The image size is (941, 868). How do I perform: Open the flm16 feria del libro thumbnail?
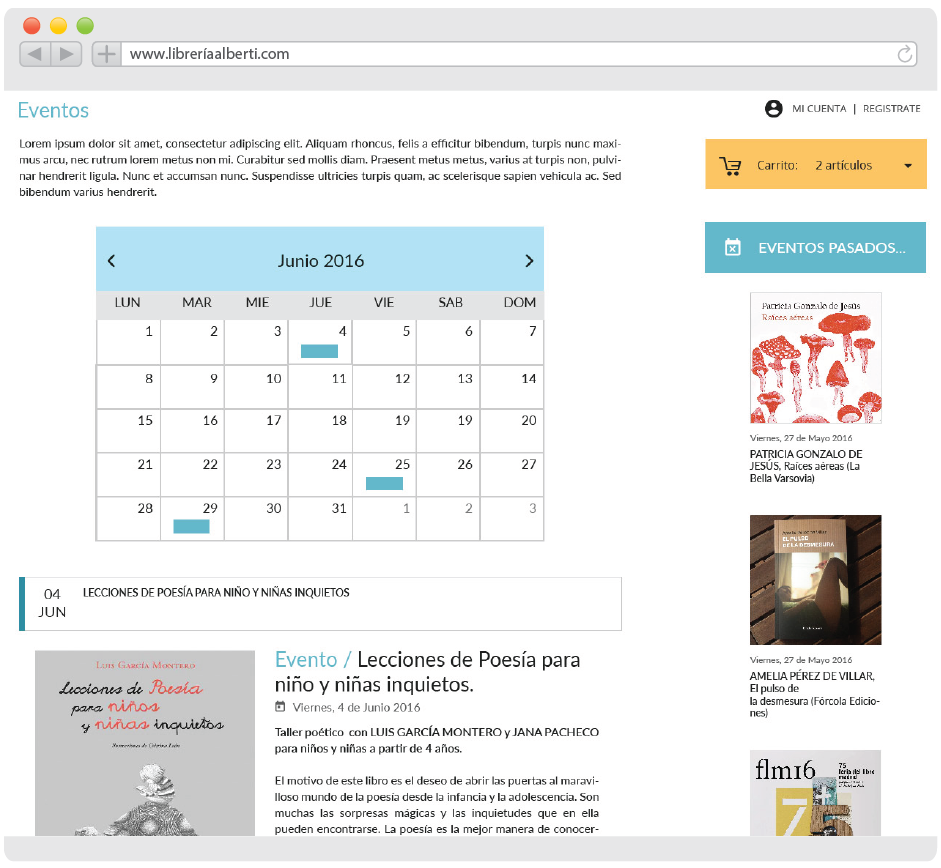point(816,793)
